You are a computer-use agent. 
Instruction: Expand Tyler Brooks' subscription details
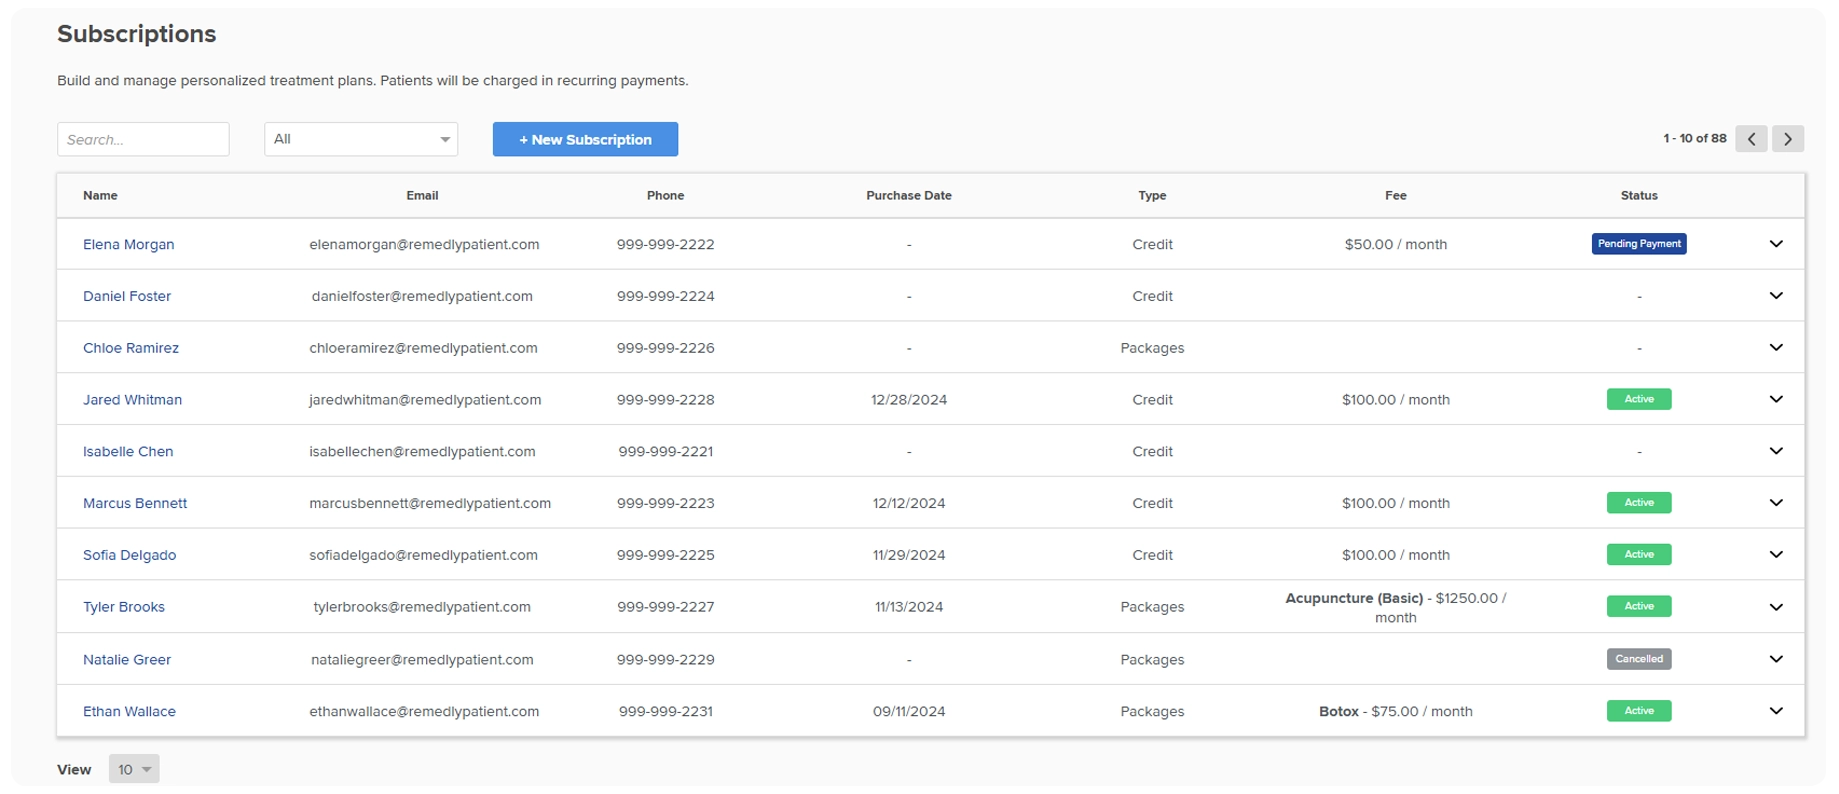[x=1775, y=607]
